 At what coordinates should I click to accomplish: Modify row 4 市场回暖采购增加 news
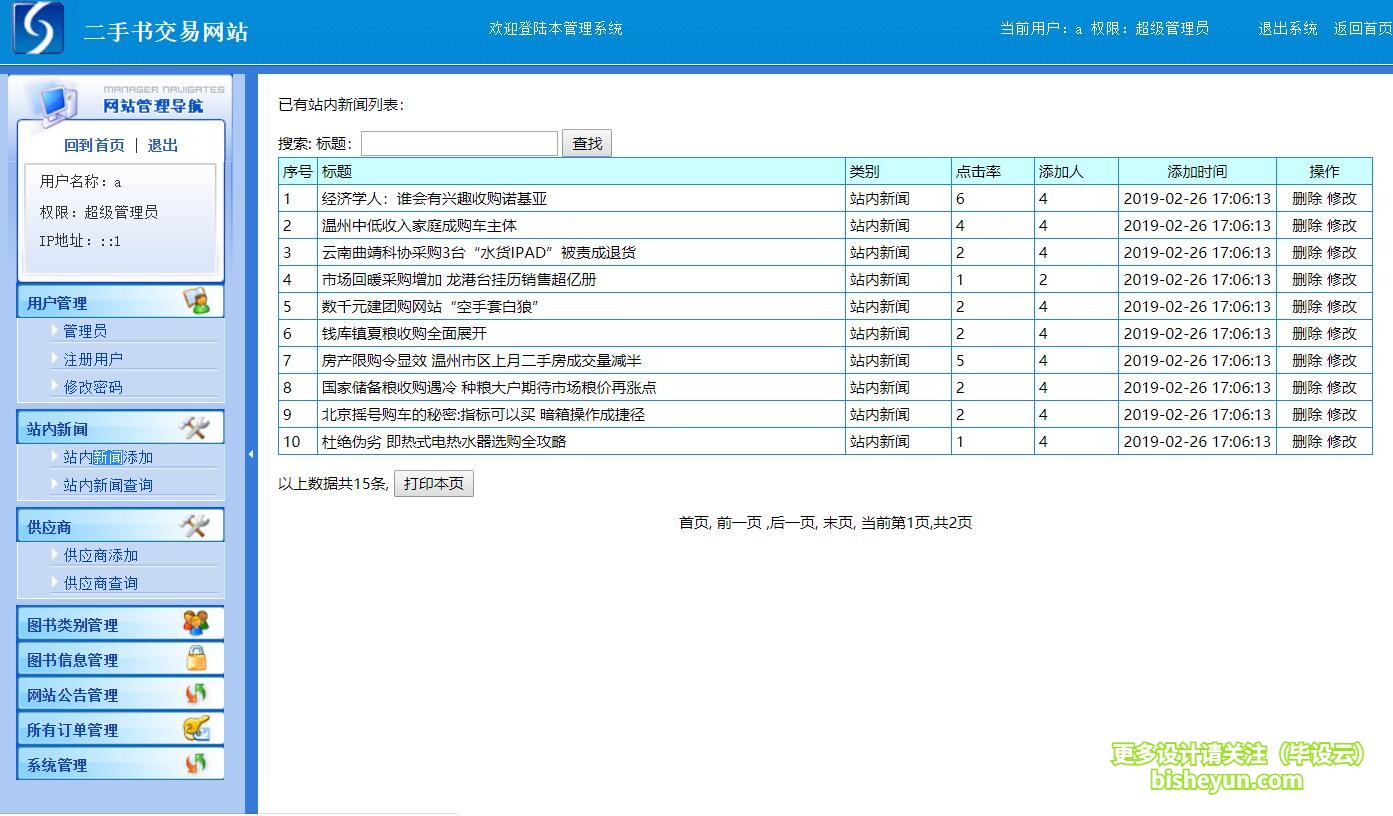pyautogui.click(x=1342, y=279)
